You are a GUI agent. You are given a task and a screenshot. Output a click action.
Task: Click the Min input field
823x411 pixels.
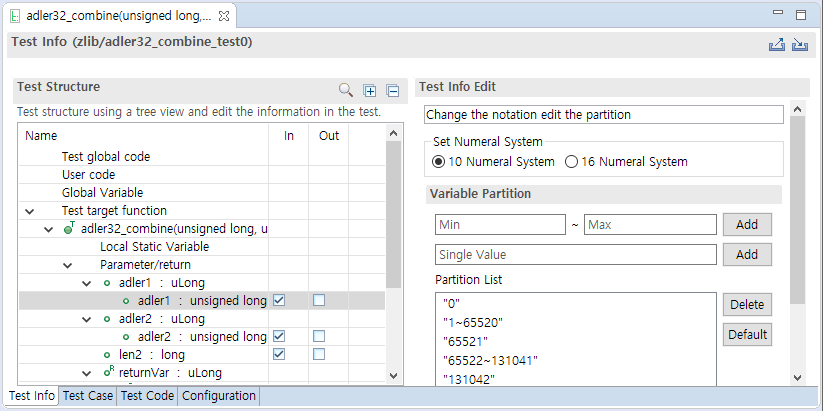500,225
